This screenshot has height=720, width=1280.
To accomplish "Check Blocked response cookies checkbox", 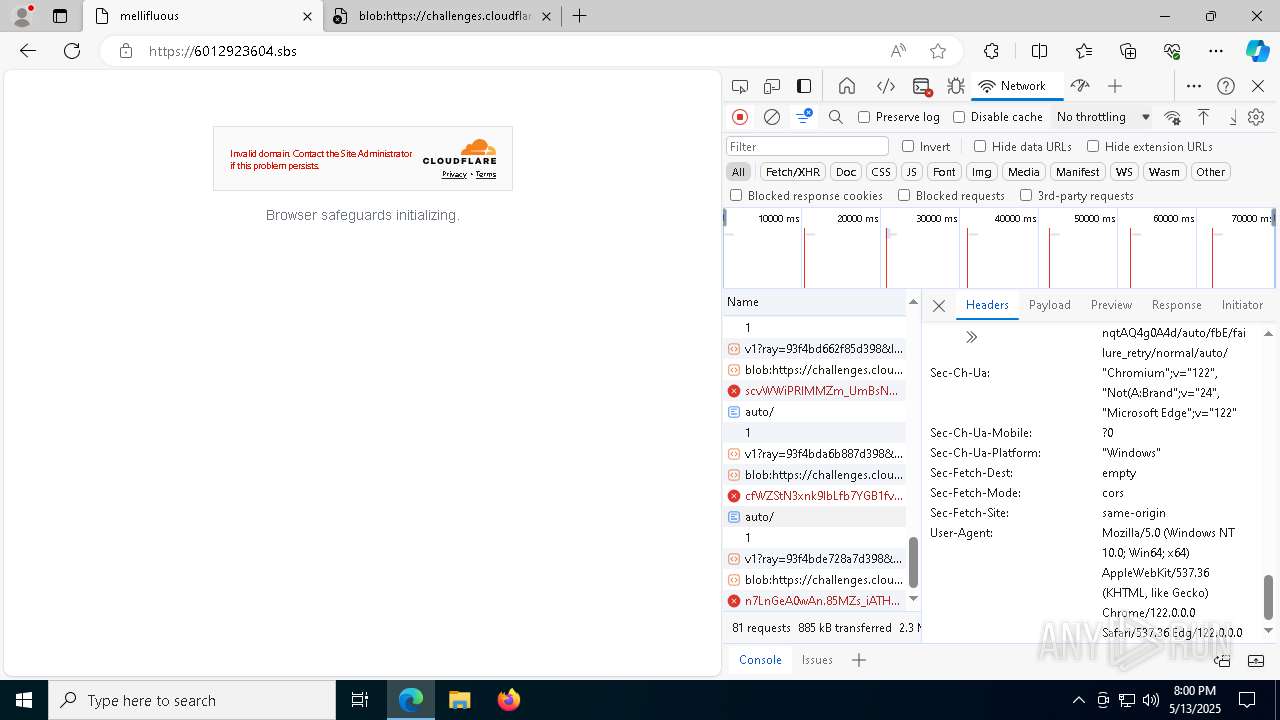I will [736, 196].
